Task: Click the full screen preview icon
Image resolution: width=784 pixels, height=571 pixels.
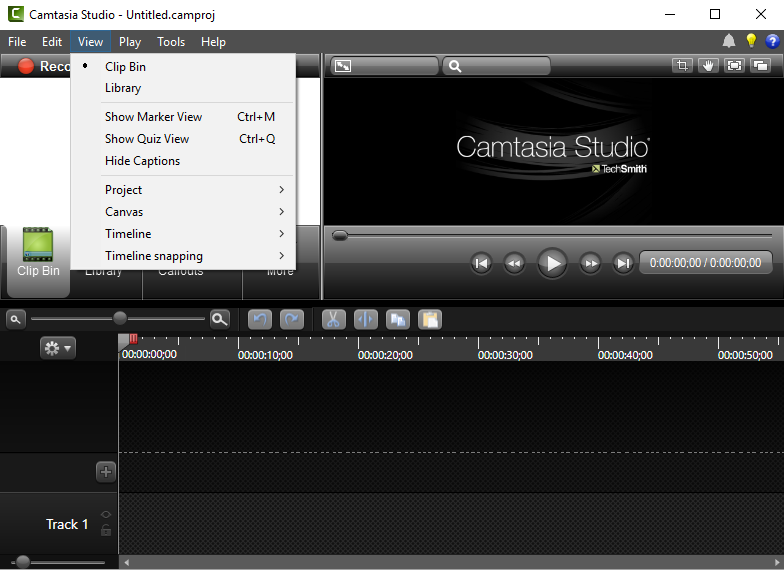Action: tap(734, 66)
